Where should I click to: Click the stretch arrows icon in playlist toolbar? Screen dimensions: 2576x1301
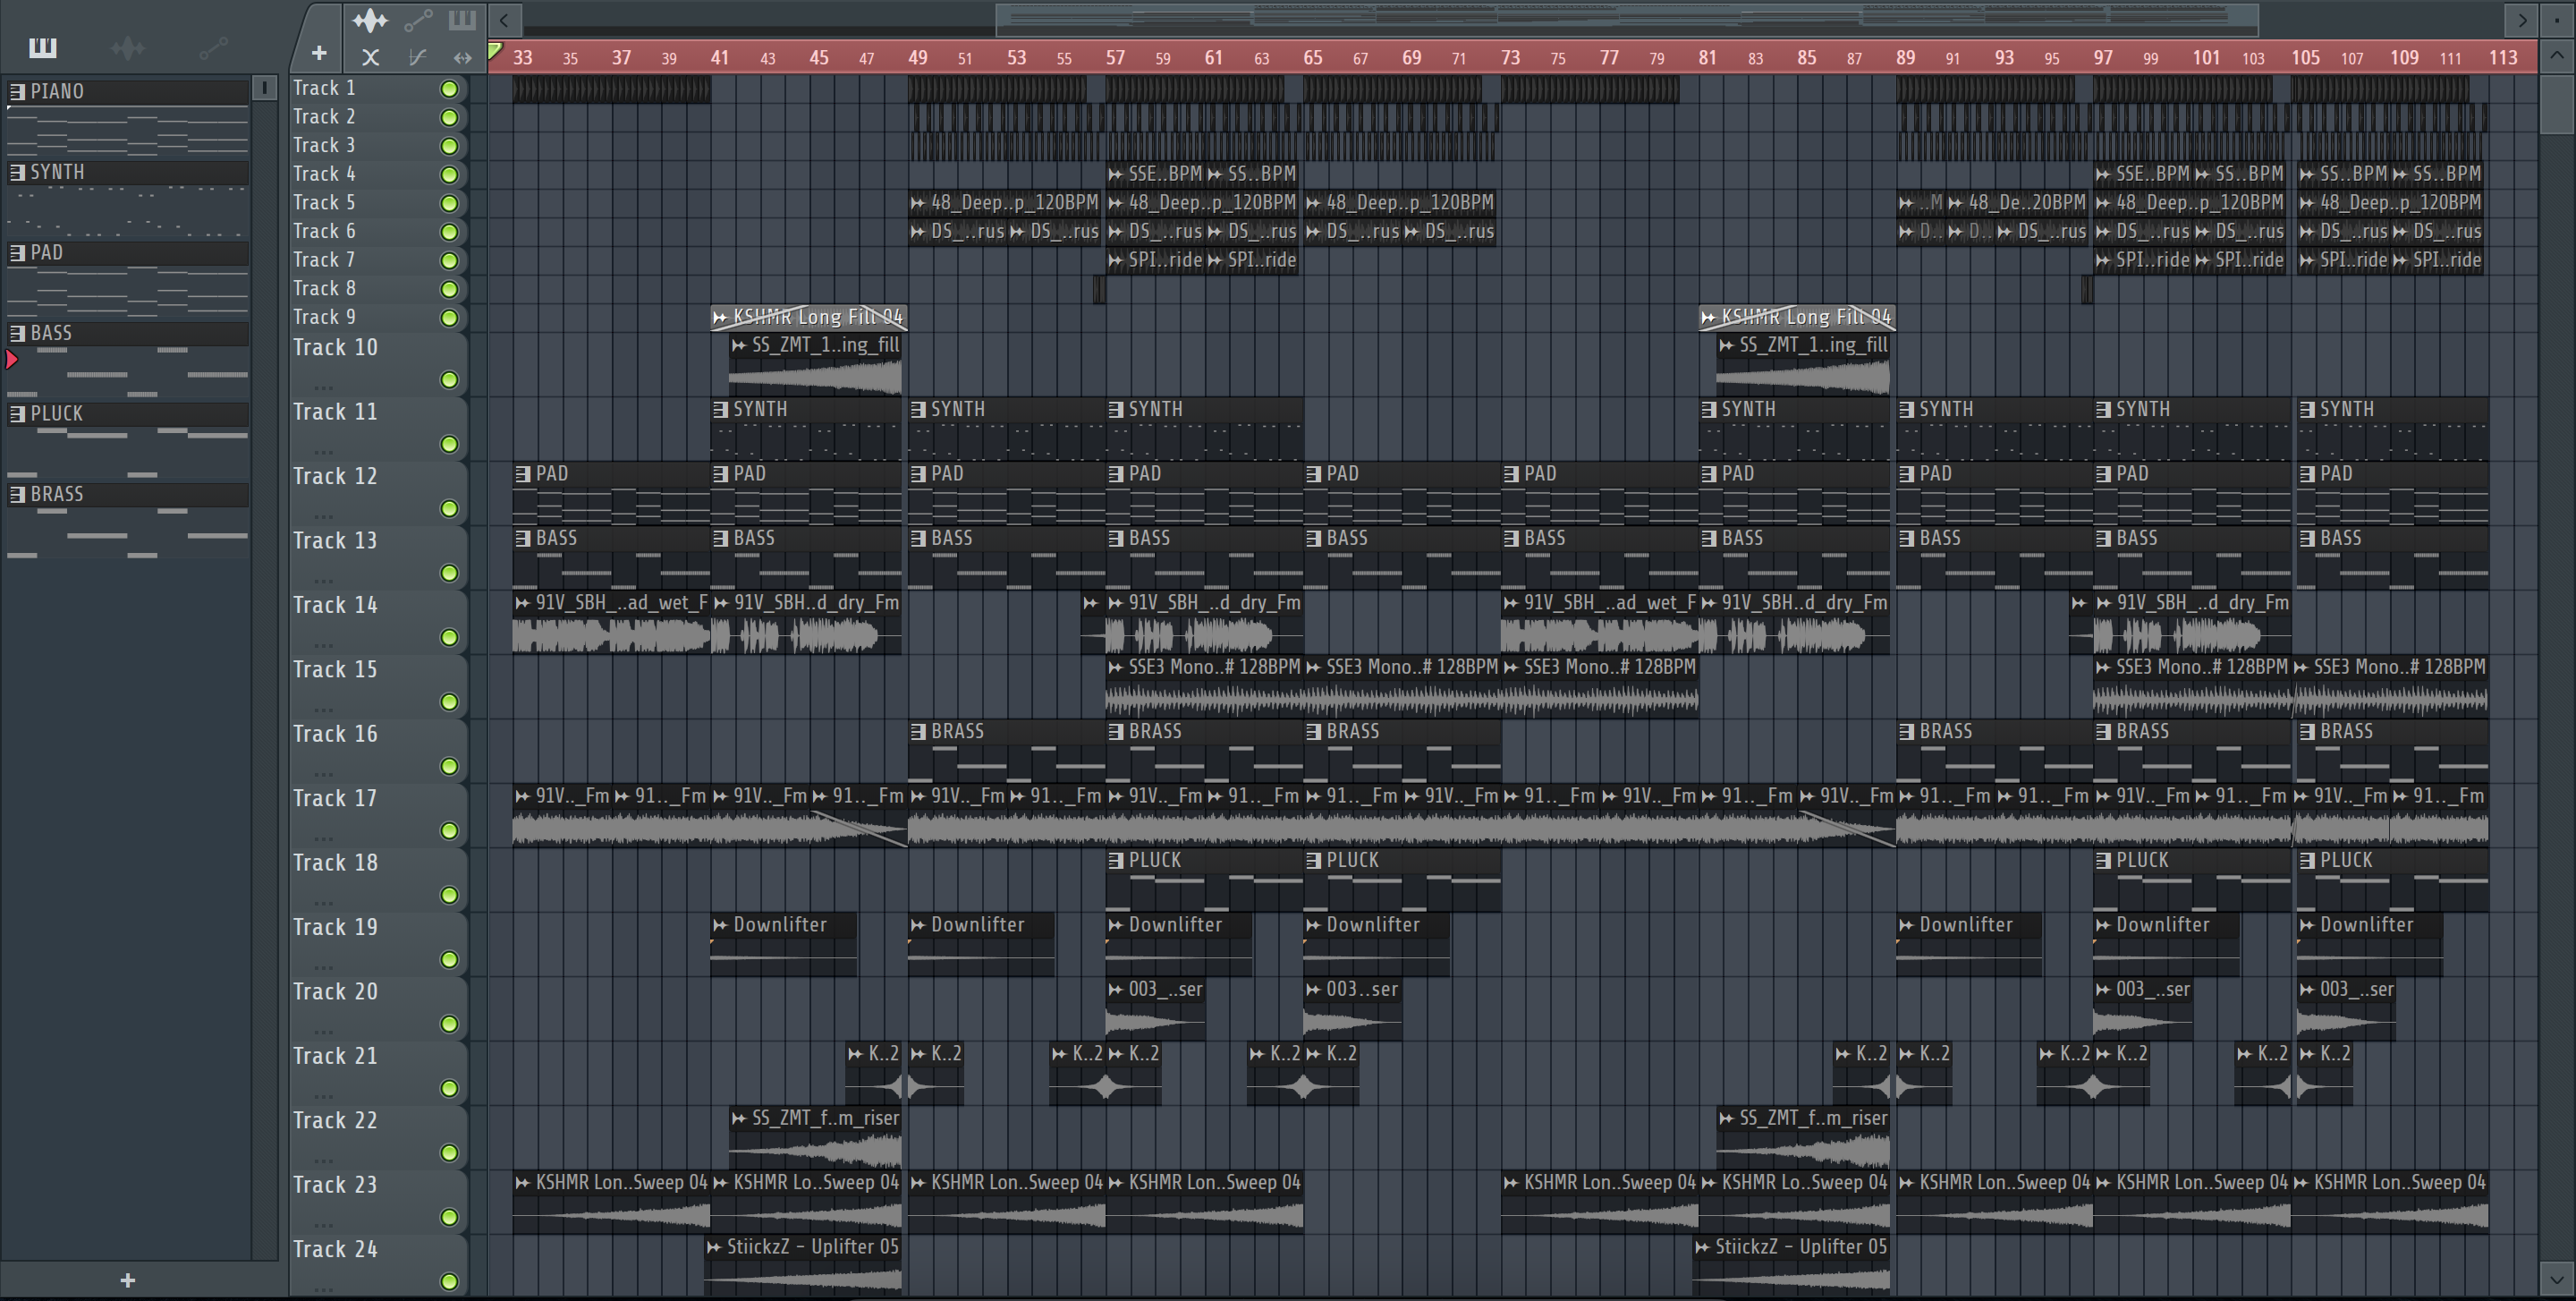(462, 58)
